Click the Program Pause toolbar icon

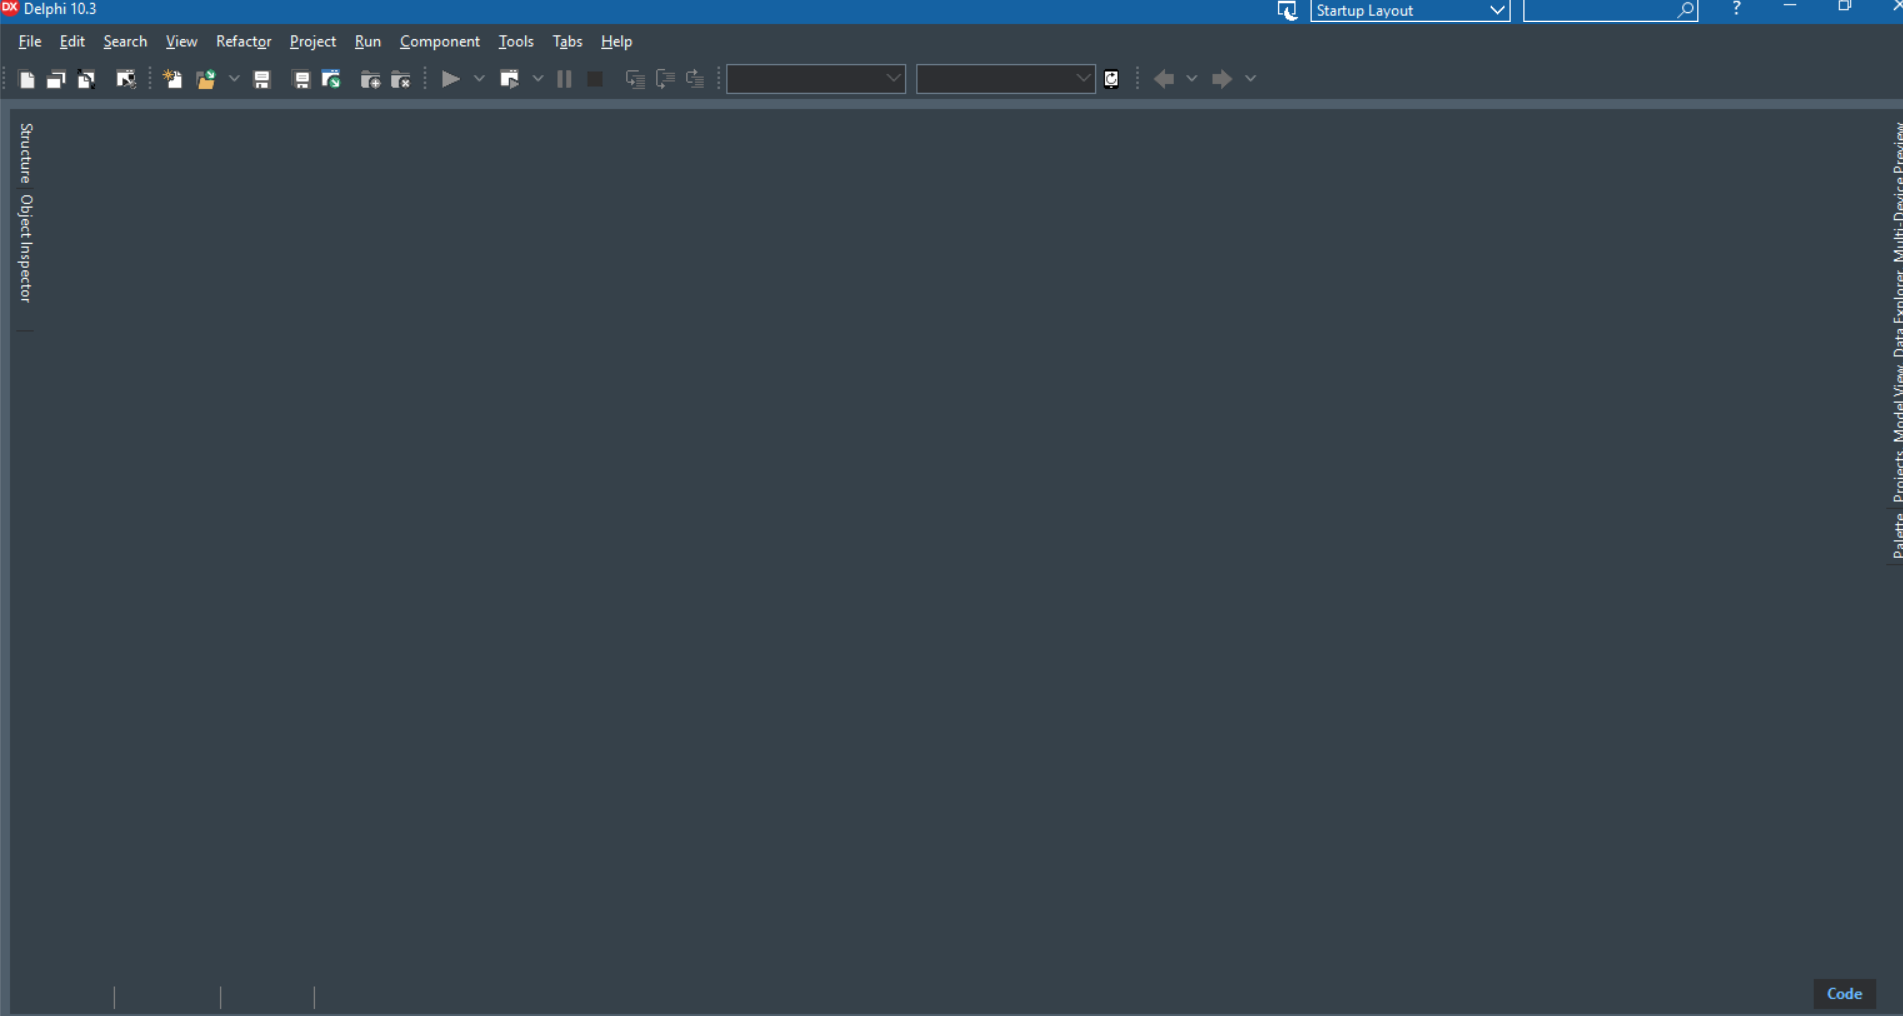pyautogui.click(x=564, y=79)
